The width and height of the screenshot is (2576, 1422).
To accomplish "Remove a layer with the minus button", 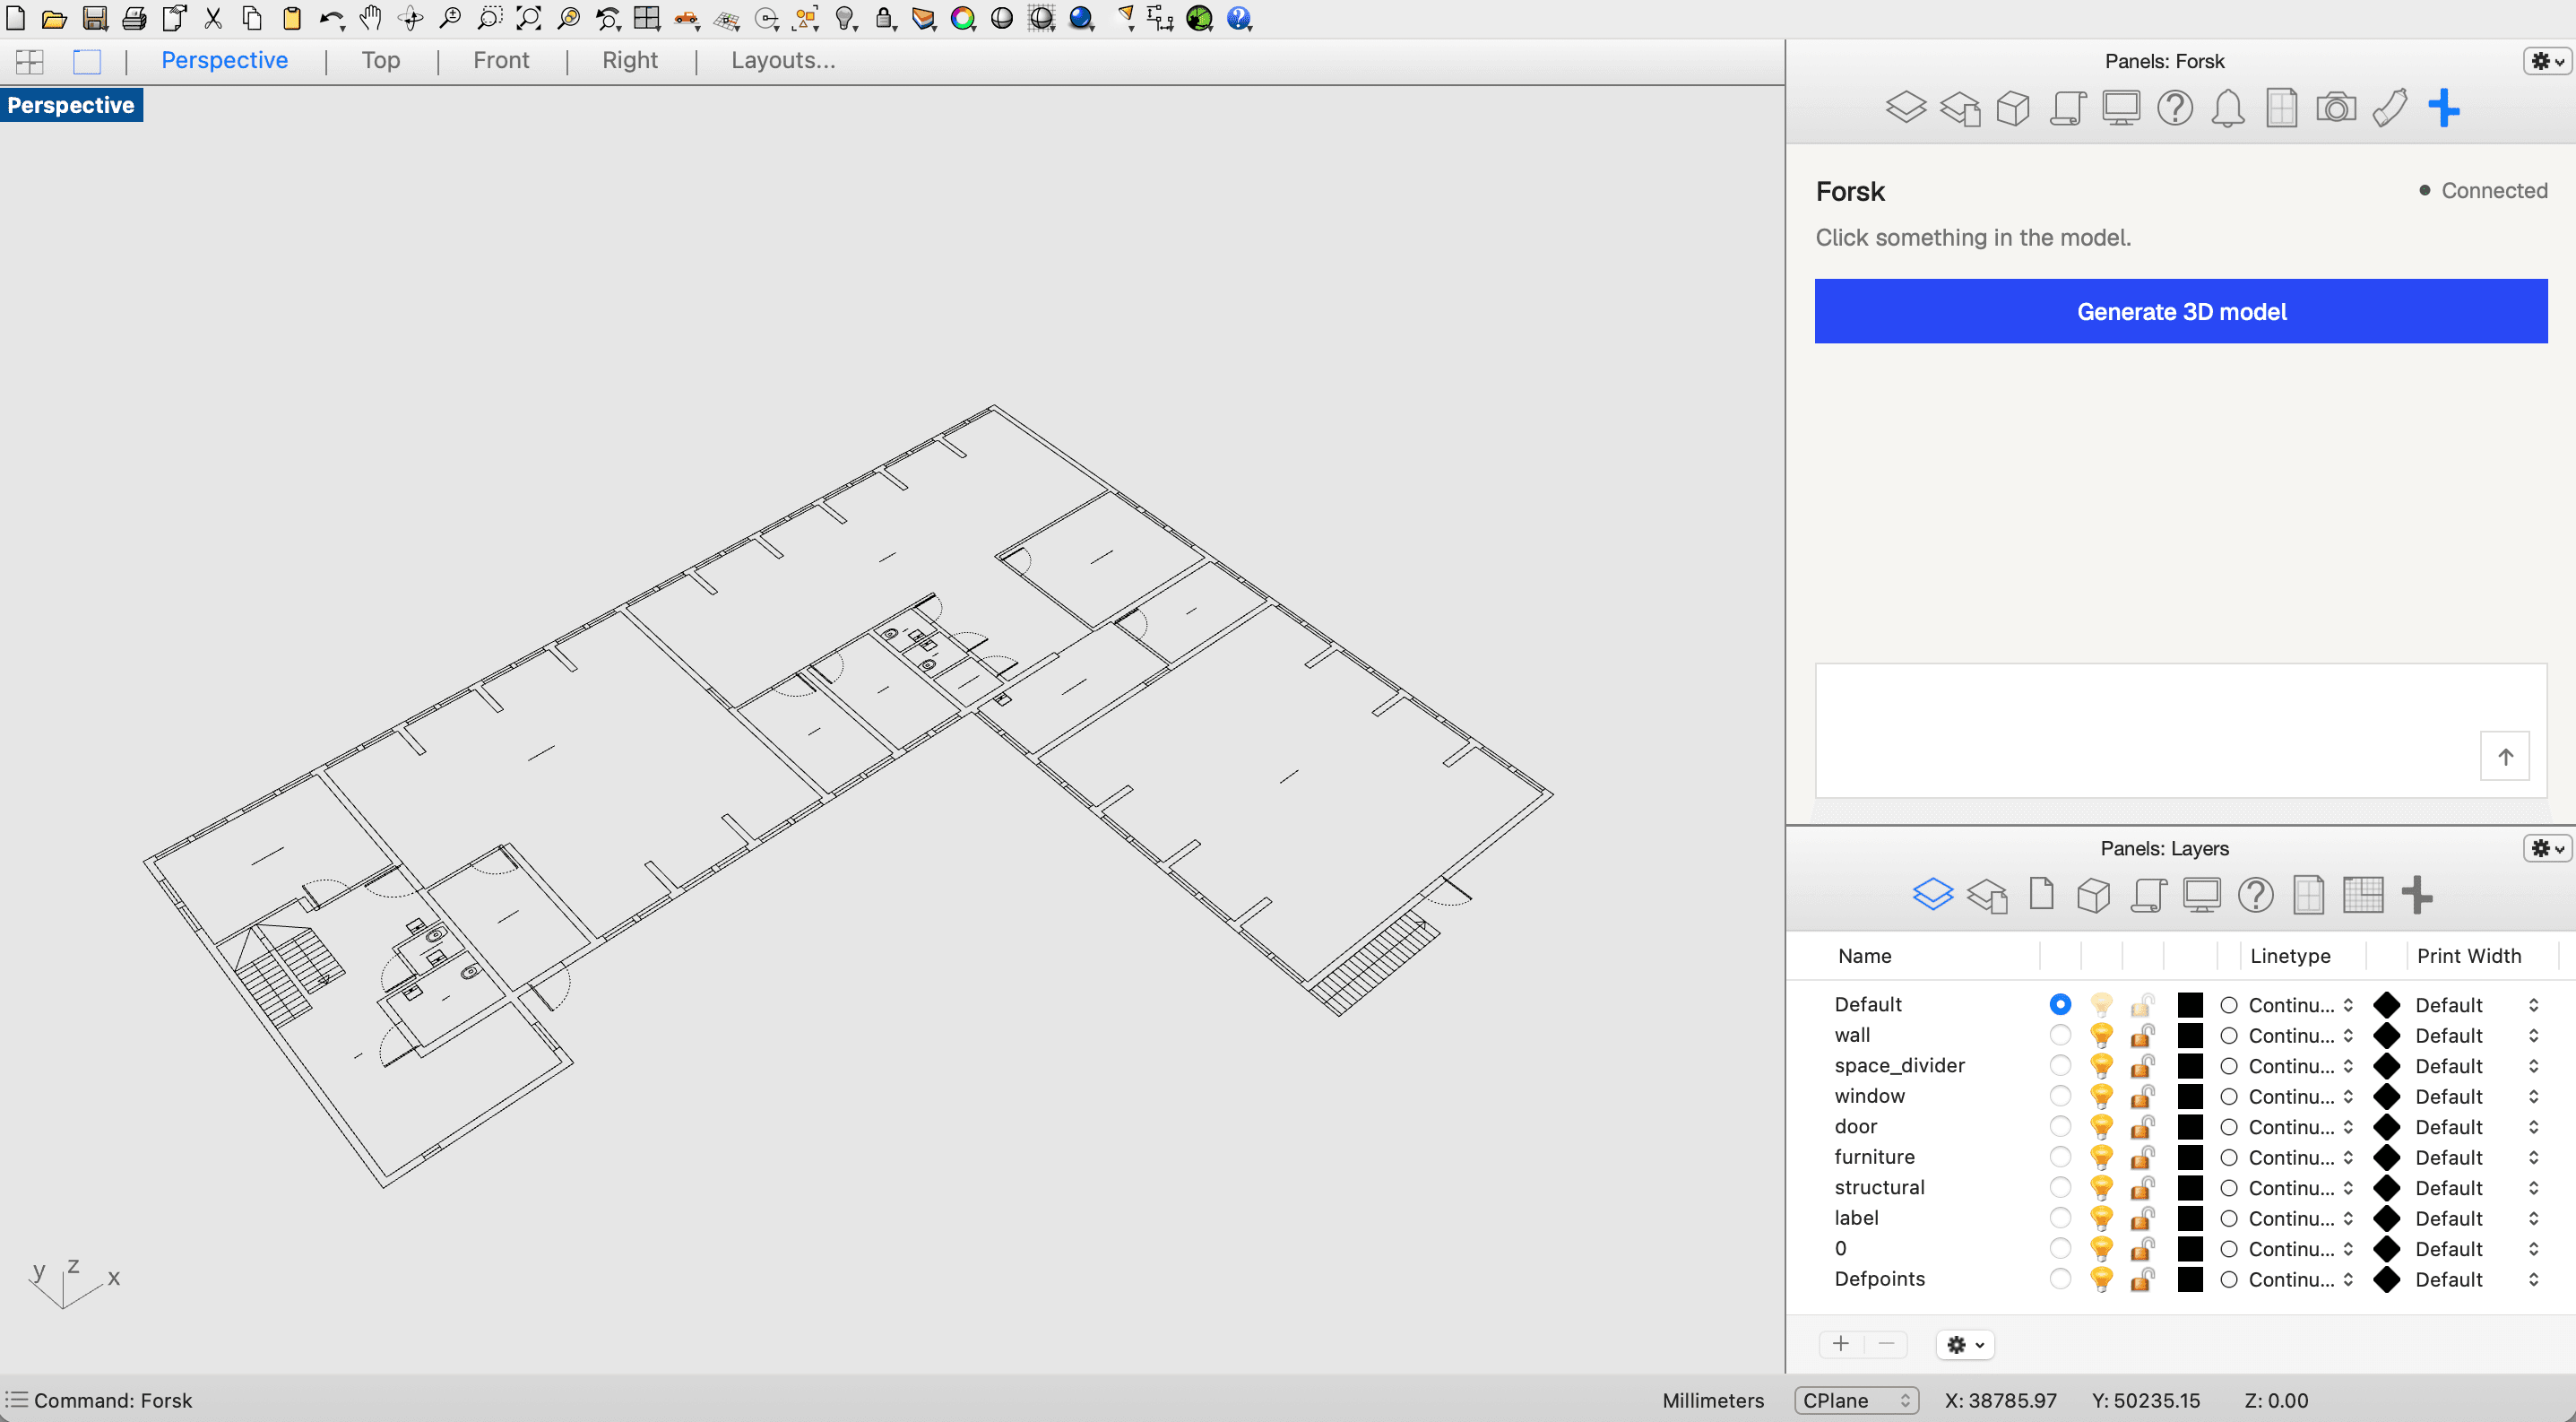I will tap(1886, 1344).
